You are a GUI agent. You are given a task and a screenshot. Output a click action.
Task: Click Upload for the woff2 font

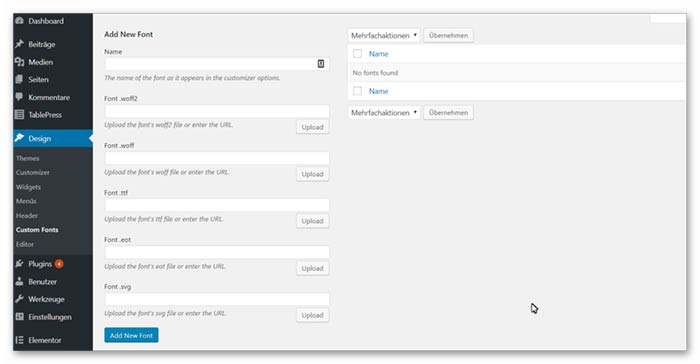[312, 127]
